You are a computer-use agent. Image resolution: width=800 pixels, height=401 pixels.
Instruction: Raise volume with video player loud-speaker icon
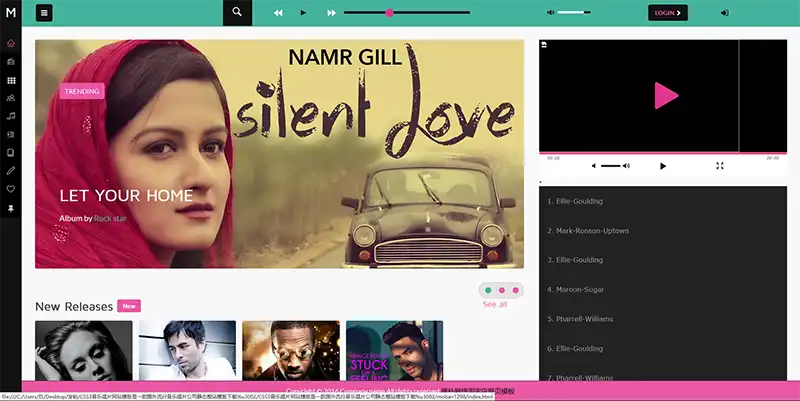[x=626, y=166]
